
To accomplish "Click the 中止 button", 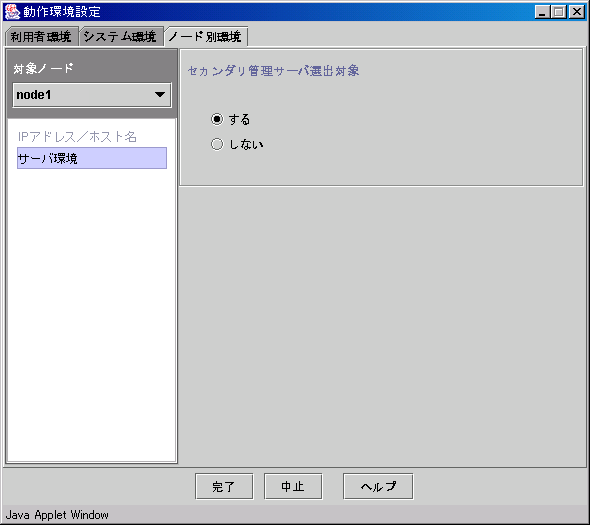I will [x=293, y=486].
